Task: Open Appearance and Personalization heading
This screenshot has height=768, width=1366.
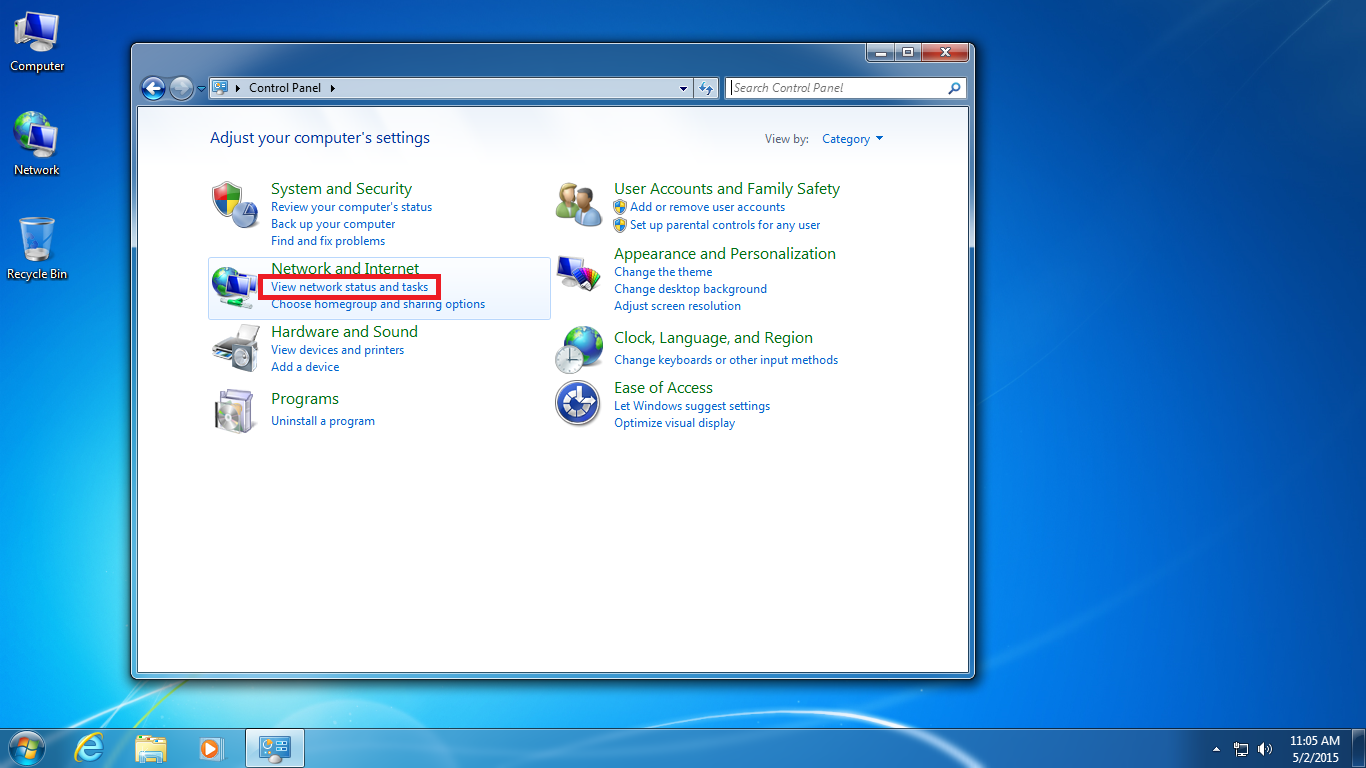Action: pos(725,254)
